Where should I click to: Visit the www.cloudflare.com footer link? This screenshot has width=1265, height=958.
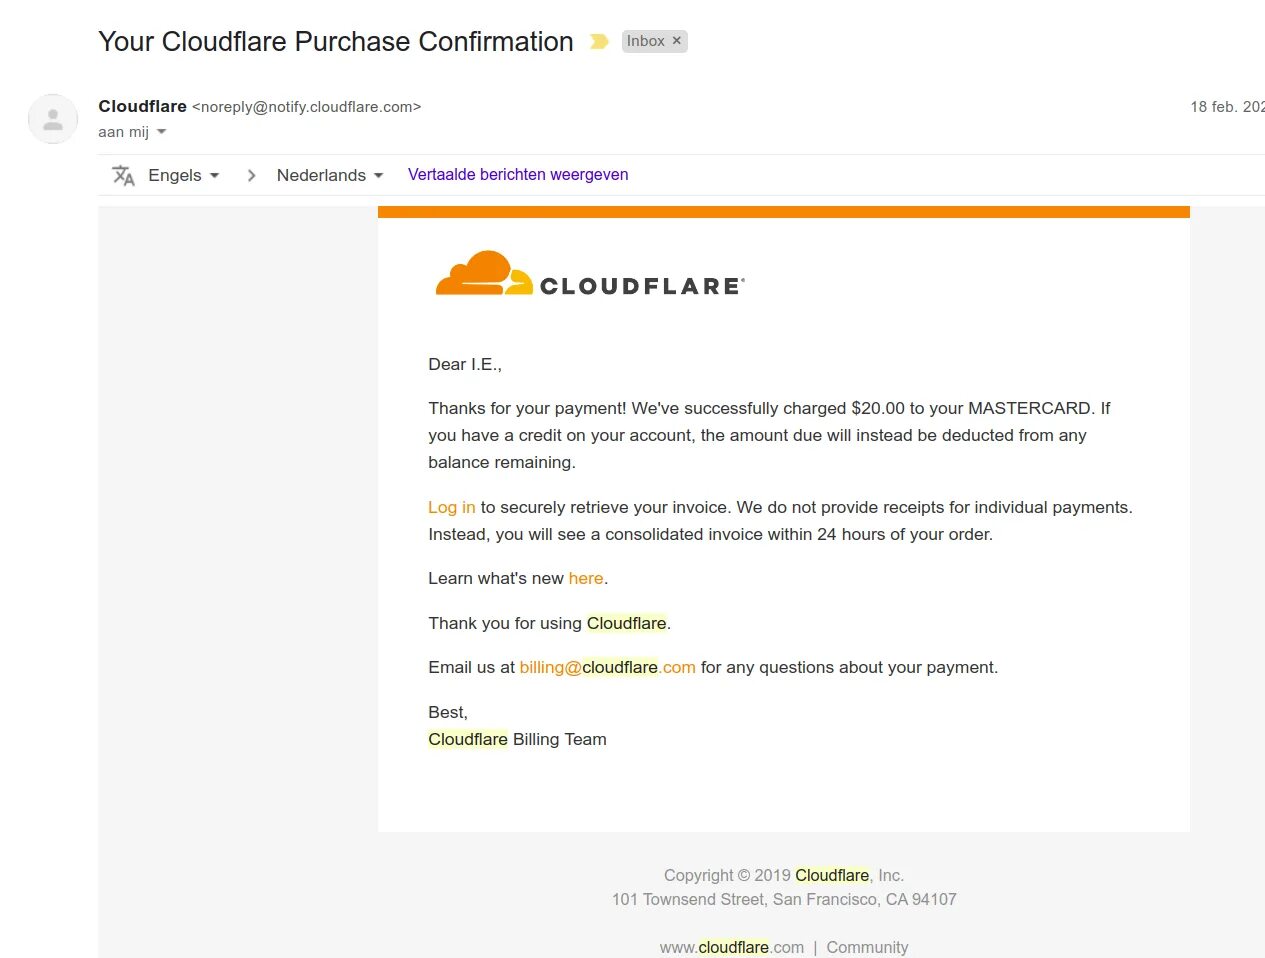tap(731, 947)
